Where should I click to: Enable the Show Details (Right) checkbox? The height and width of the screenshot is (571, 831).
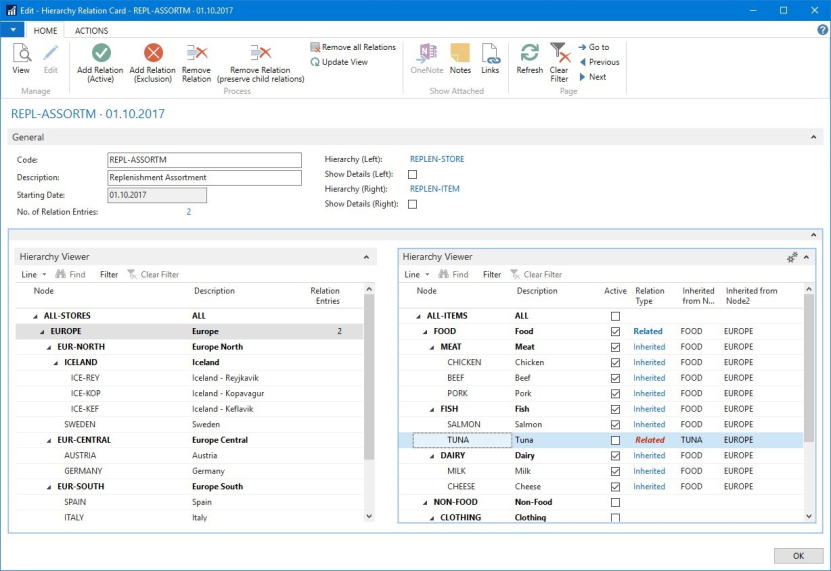[x=412, y=204]
